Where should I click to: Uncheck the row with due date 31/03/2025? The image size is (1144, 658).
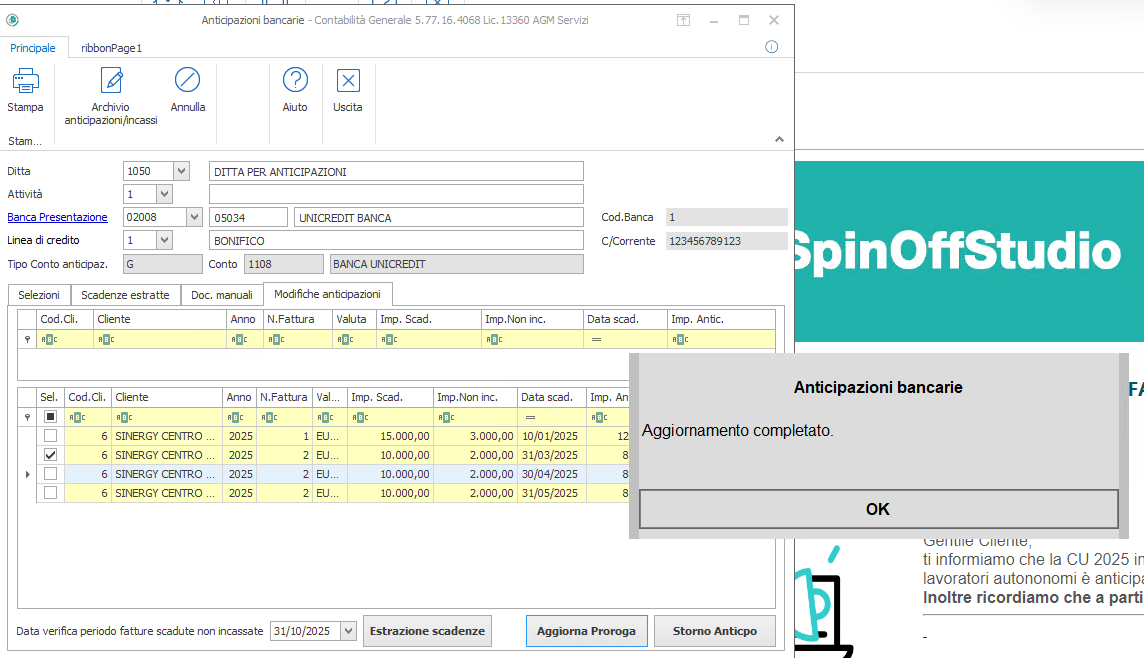50,455
